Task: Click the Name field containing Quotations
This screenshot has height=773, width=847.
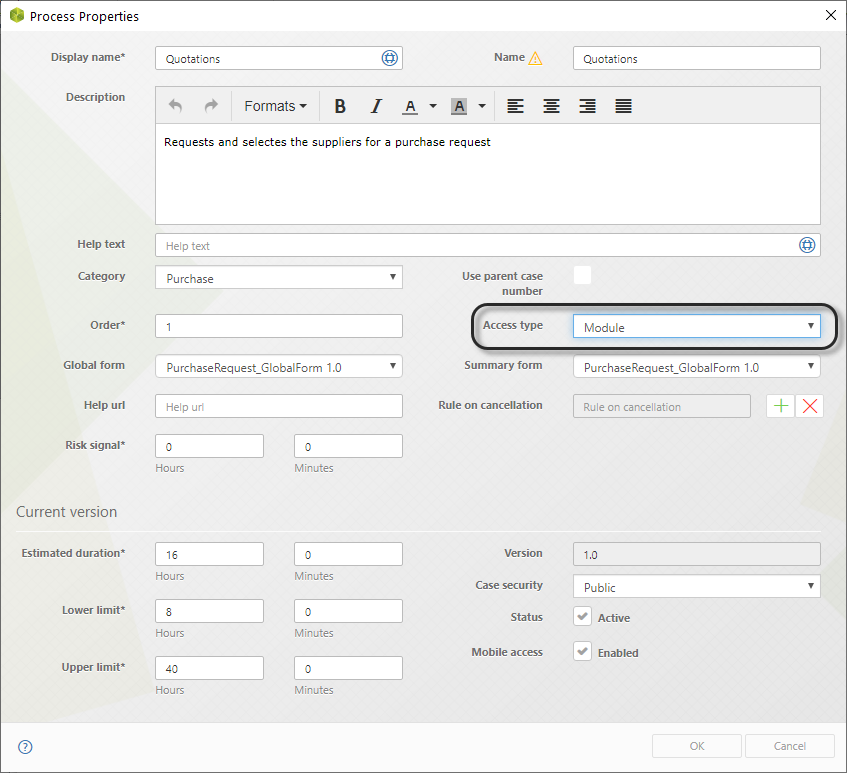Action: click(696, 58)
